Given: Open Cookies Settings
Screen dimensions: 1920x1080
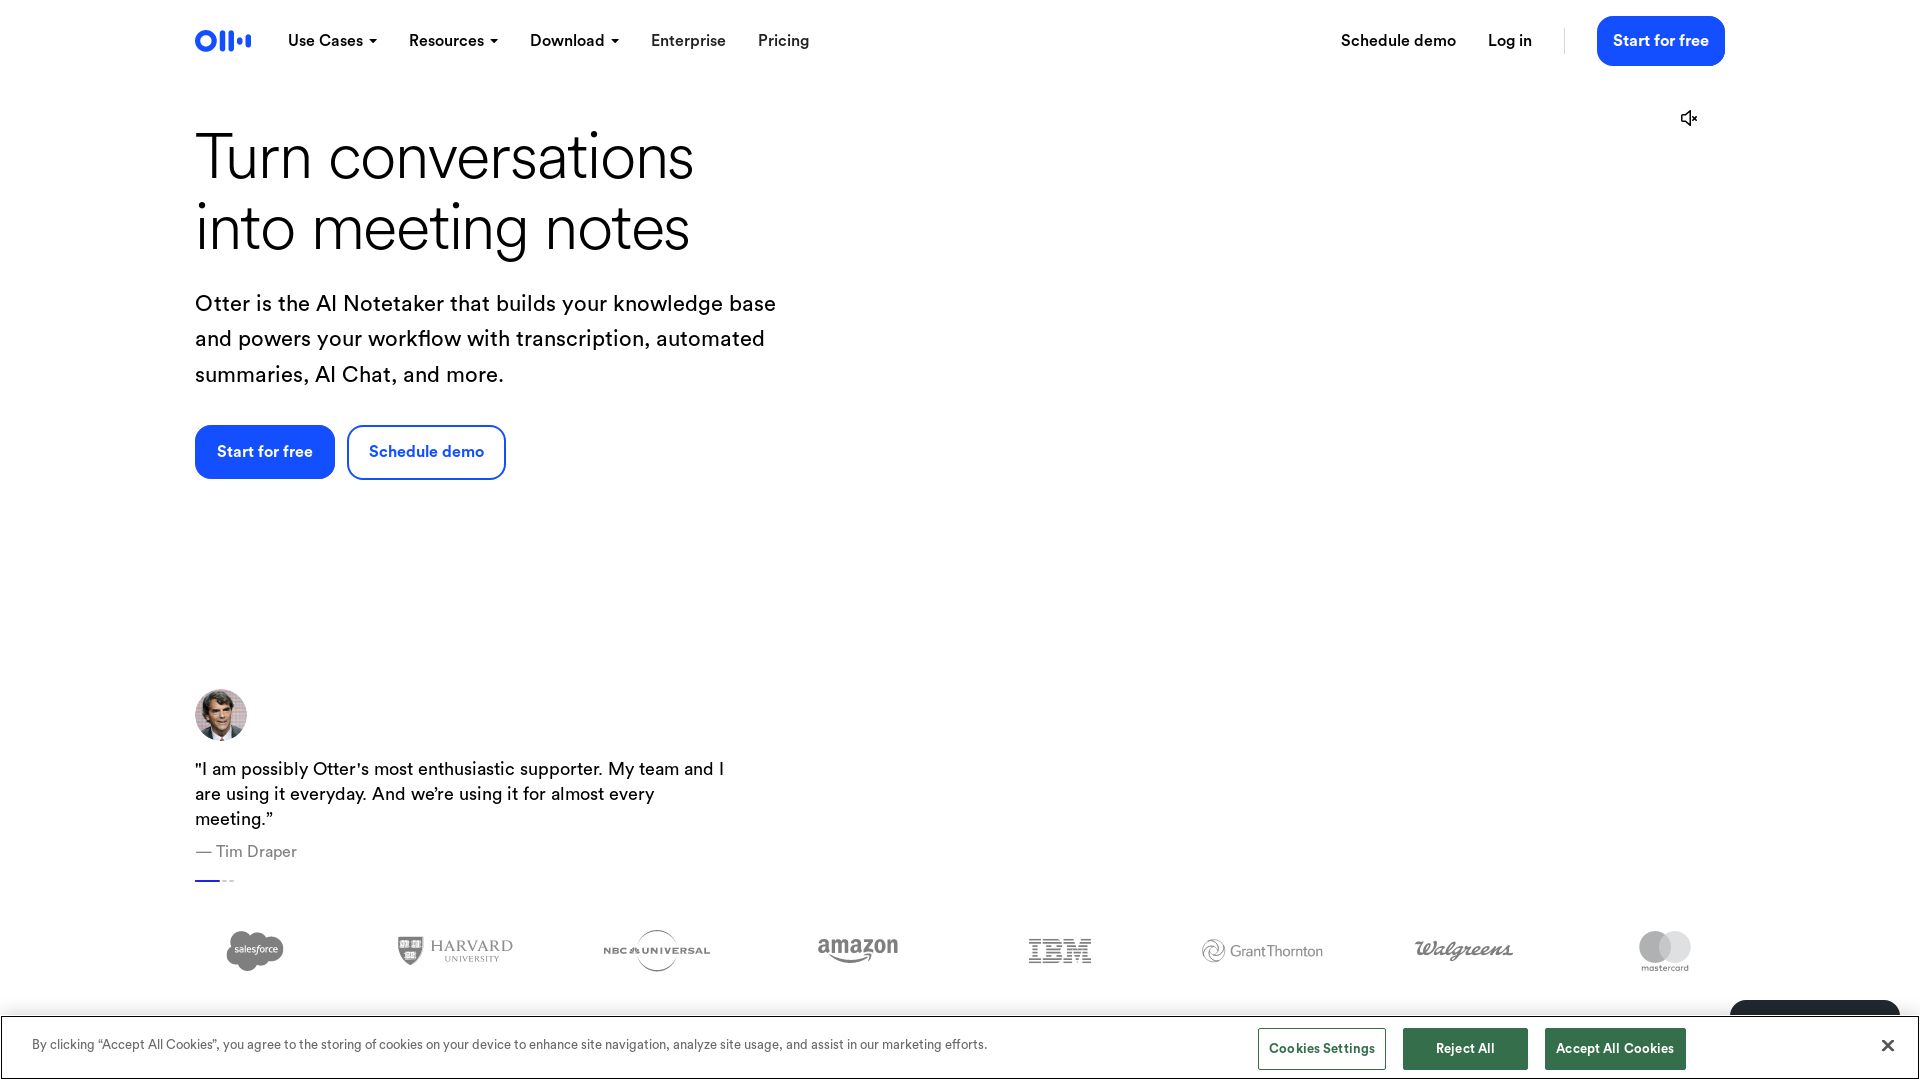Looking at the screenshot, I should coord(1321,1048).
